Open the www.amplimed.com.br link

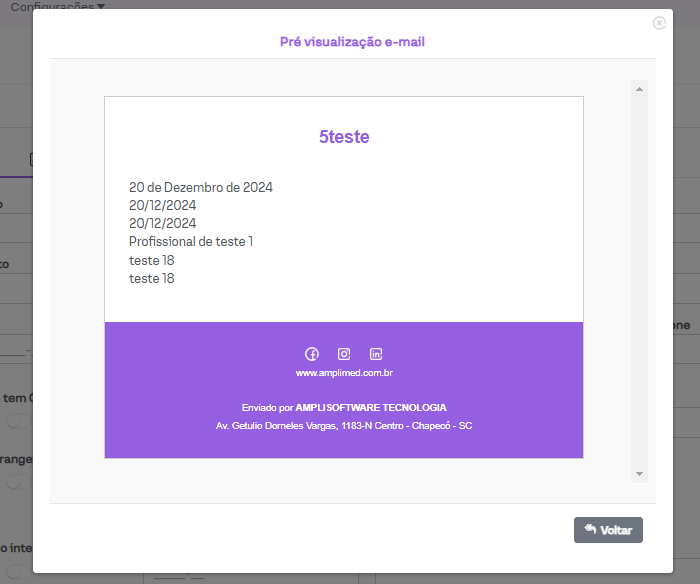click(x=343, y=373)
